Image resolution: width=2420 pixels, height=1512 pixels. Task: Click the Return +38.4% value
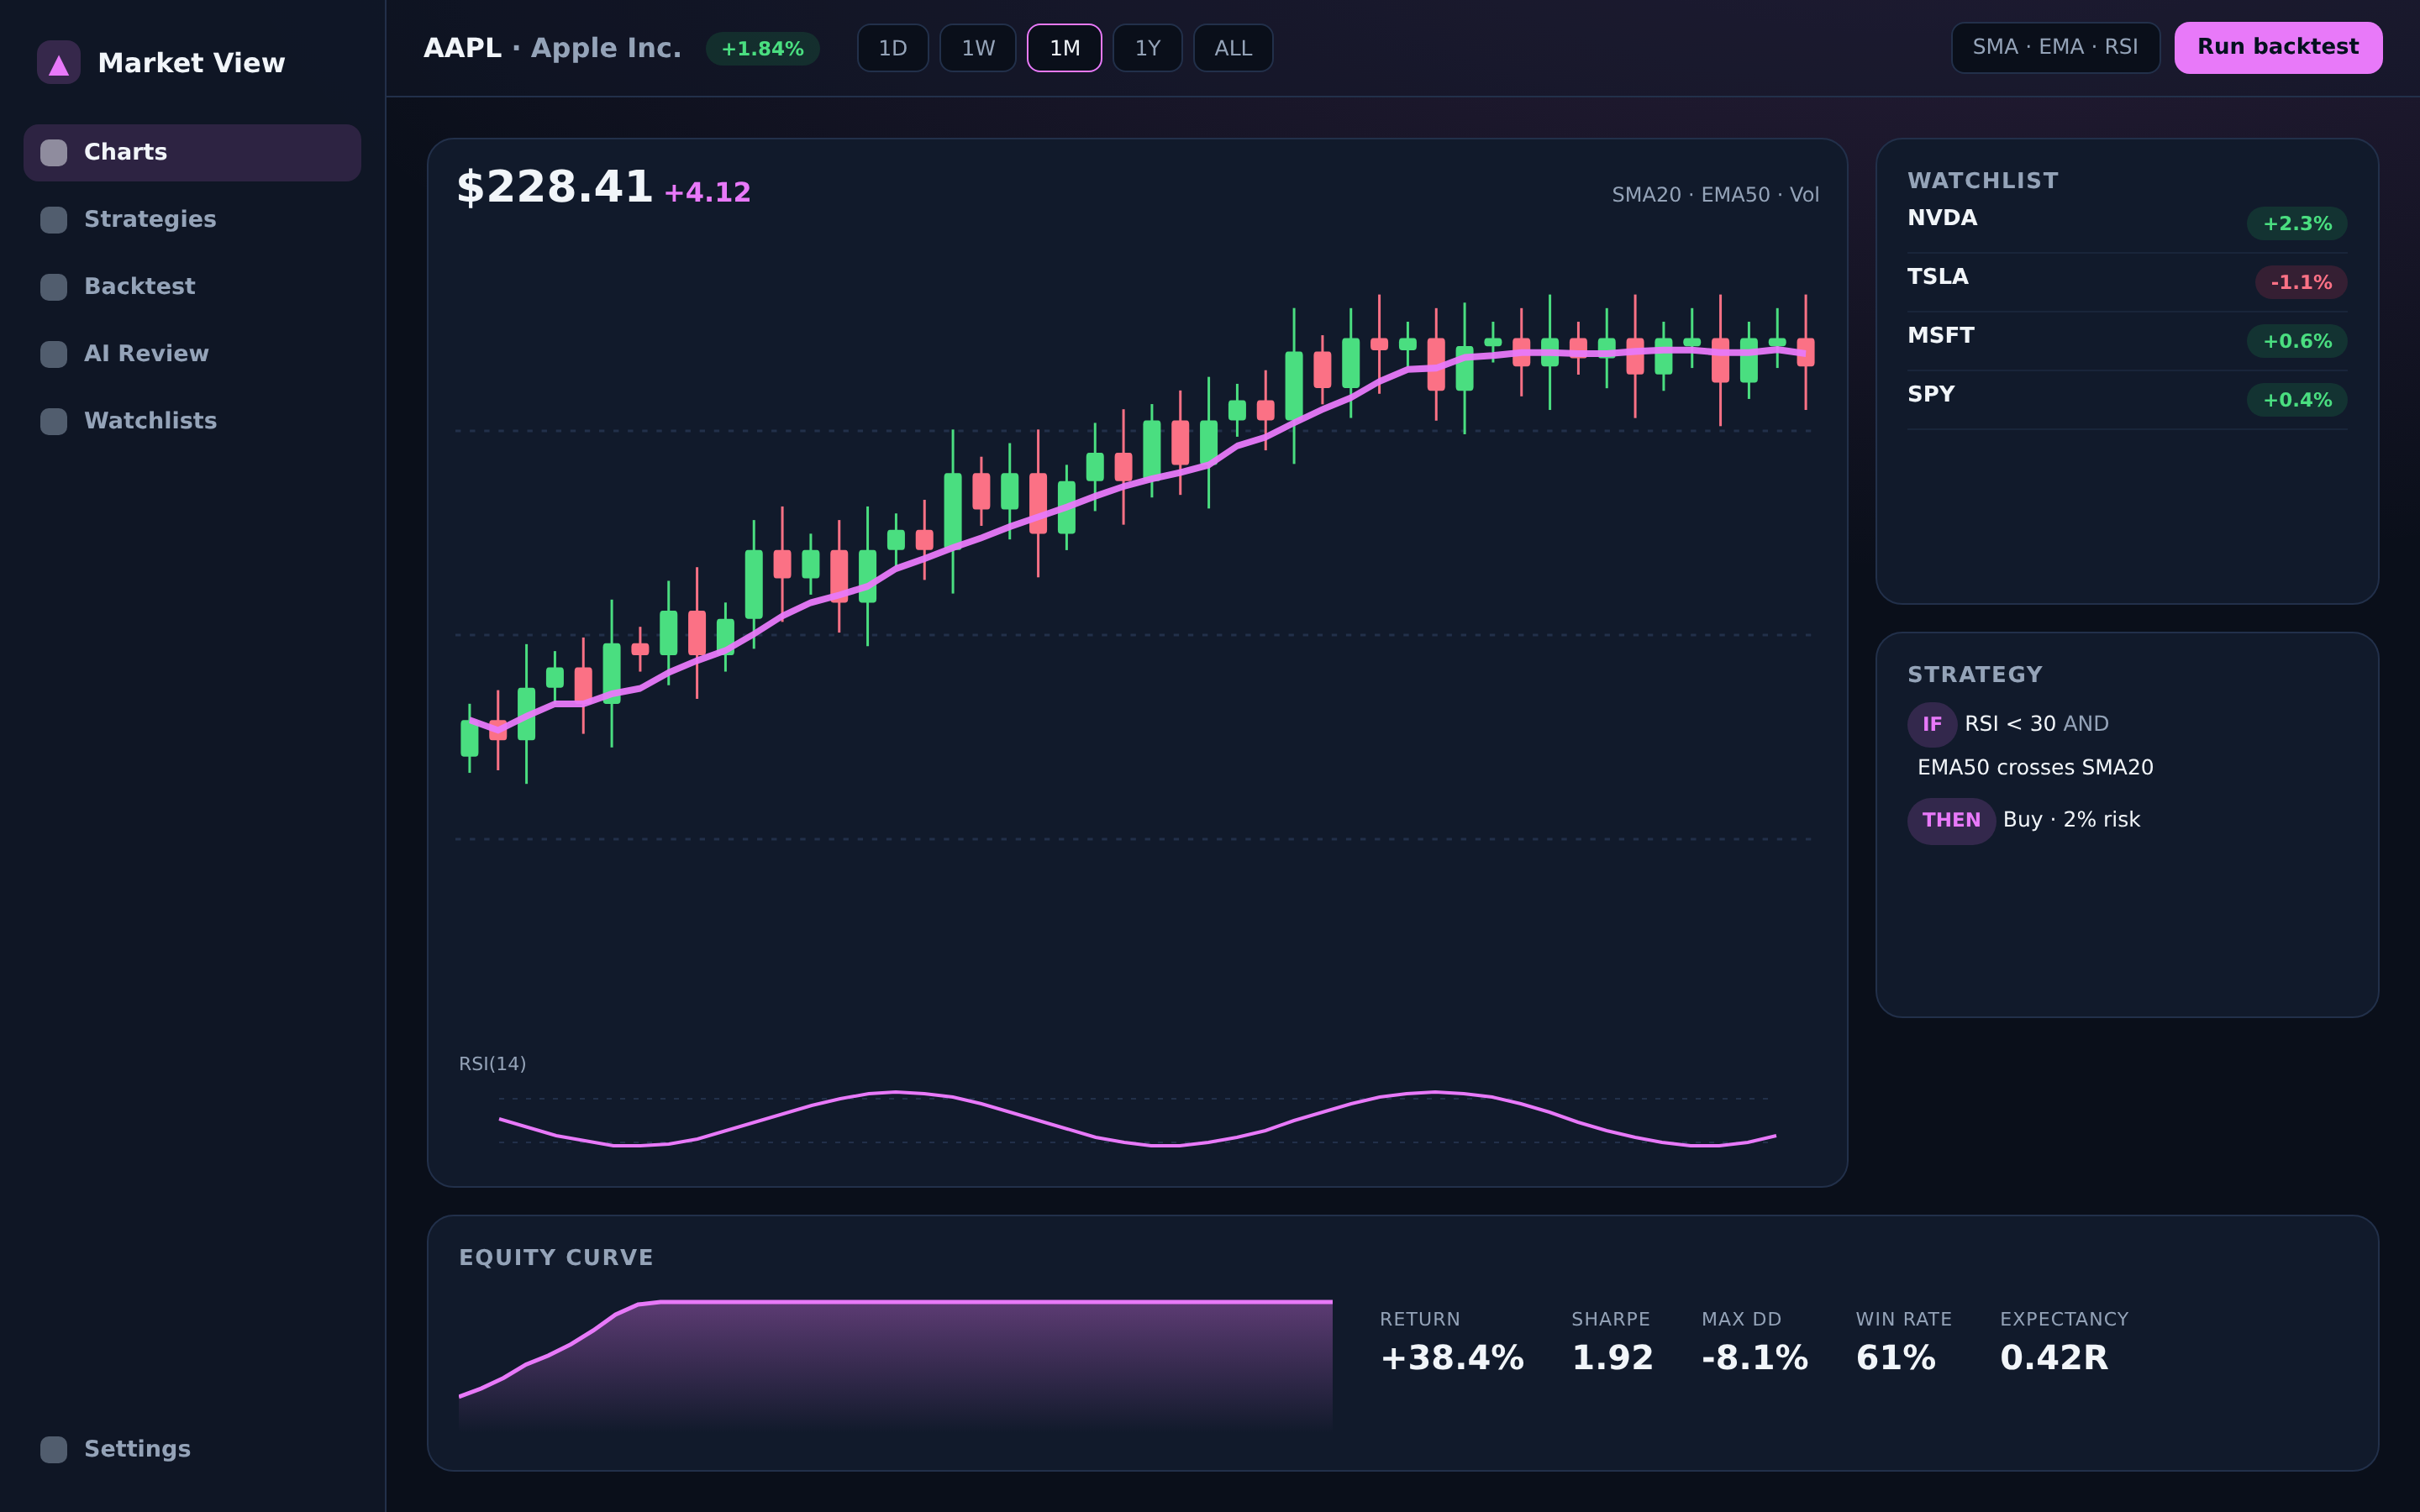point(1452,1358)
